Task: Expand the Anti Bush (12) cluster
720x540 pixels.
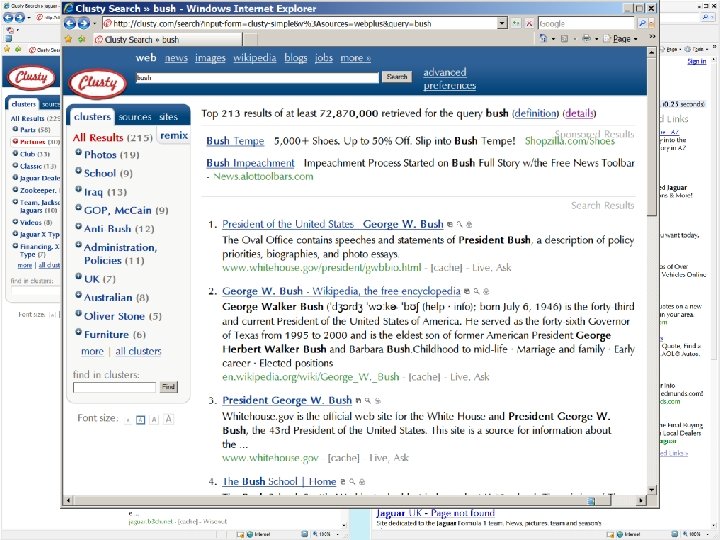Action: (x=79, y=226)
